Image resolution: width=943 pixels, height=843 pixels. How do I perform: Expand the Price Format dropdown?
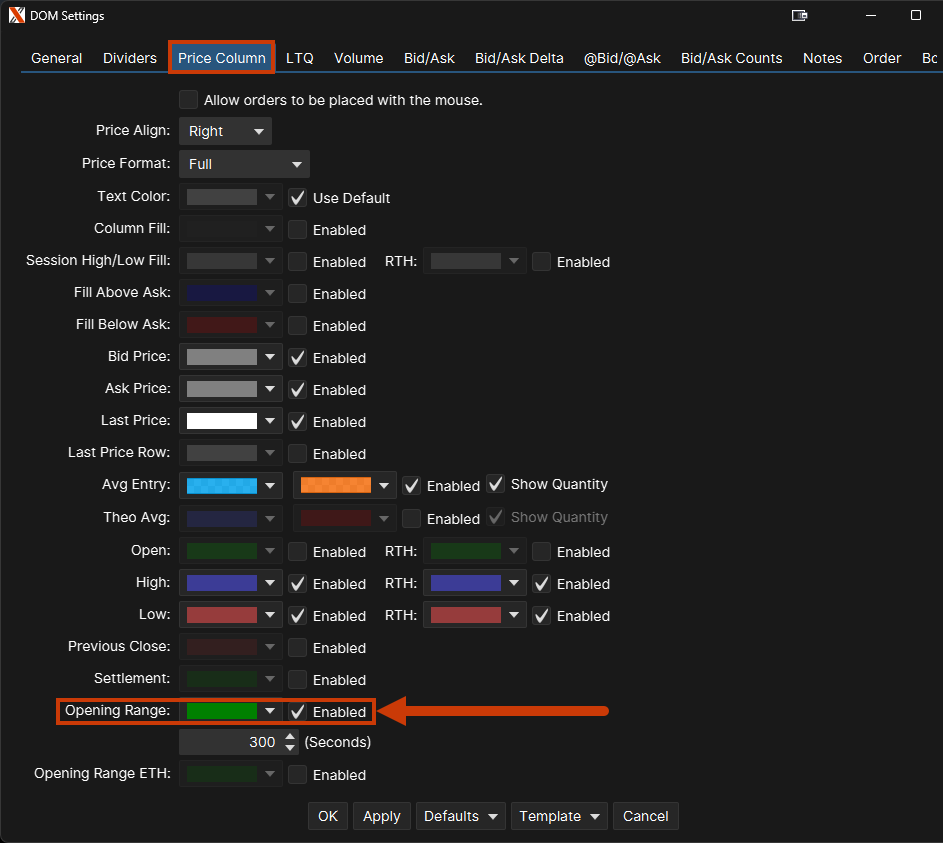click(x=244, y=164)
